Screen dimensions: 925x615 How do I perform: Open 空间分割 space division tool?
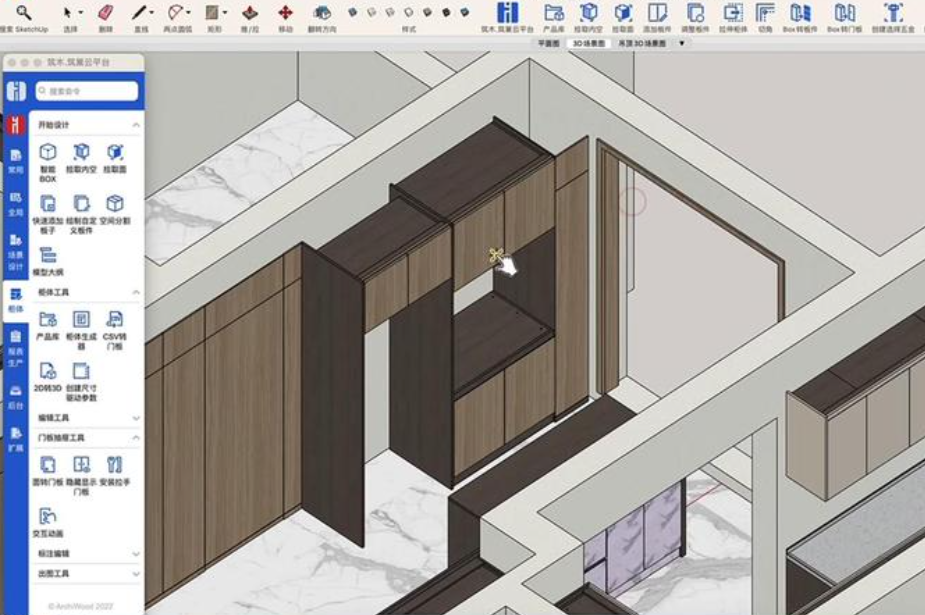[114, 203]
